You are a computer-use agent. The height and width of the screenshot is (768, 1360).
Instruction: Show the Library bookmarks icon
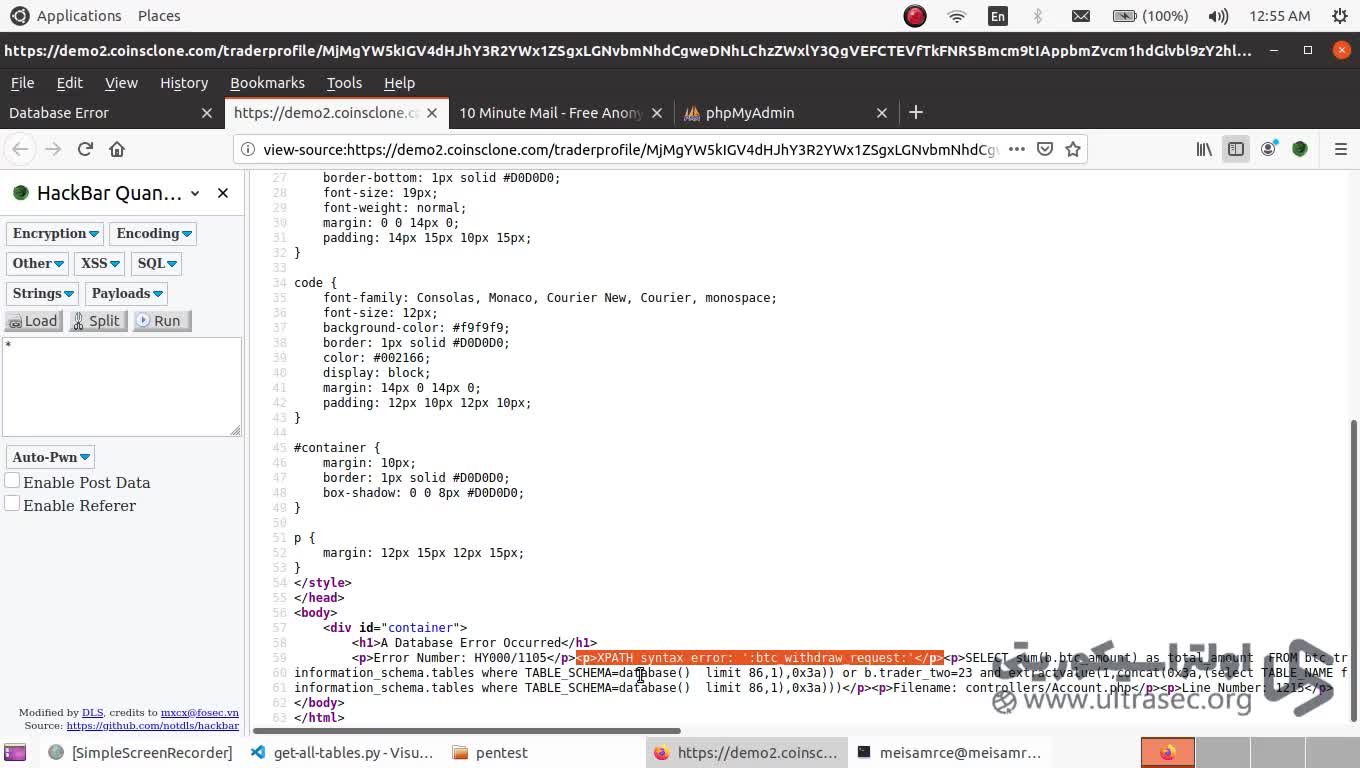coord(1204,149)
